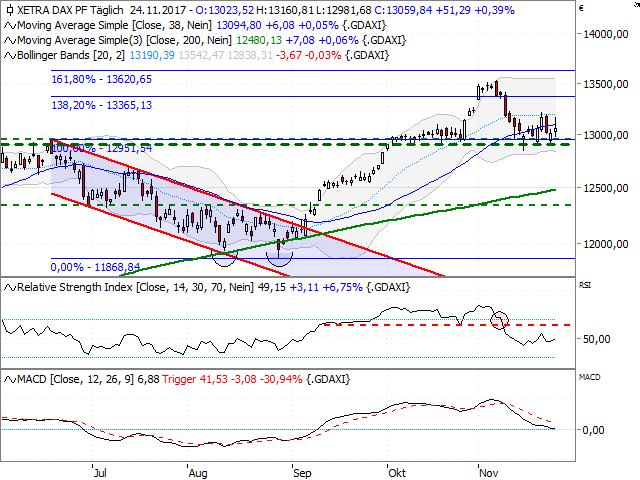Click the Nov label on the time axis
This screenshot has height=480, width=640.
tap(489, 468)
